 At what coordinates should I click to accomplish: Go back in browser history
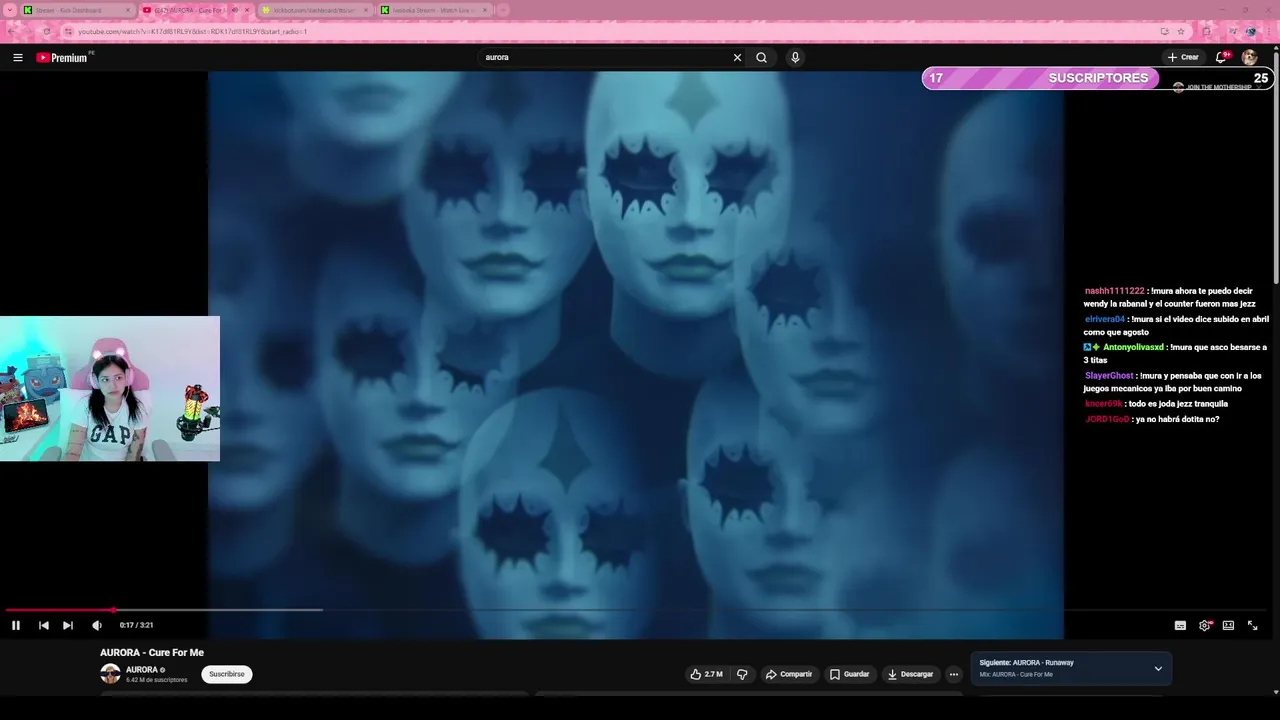[x=10, y=31]
